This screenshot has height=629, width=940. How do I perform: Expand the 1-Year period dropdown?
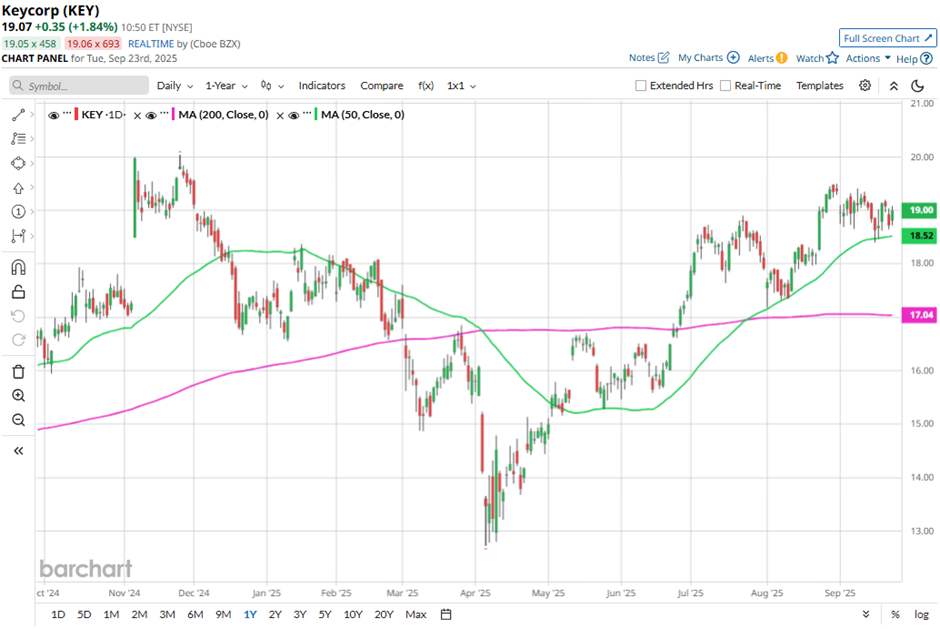227,86
